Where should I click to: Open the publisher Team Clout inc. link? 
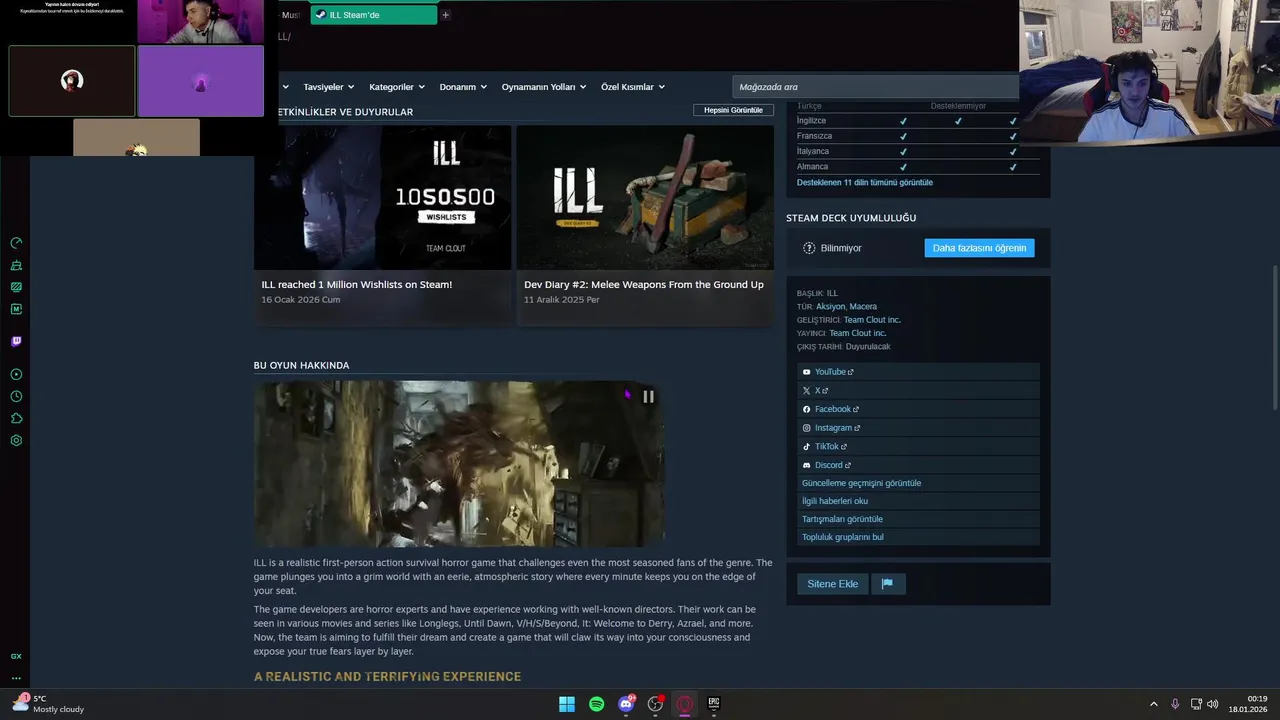coord(857,333)
